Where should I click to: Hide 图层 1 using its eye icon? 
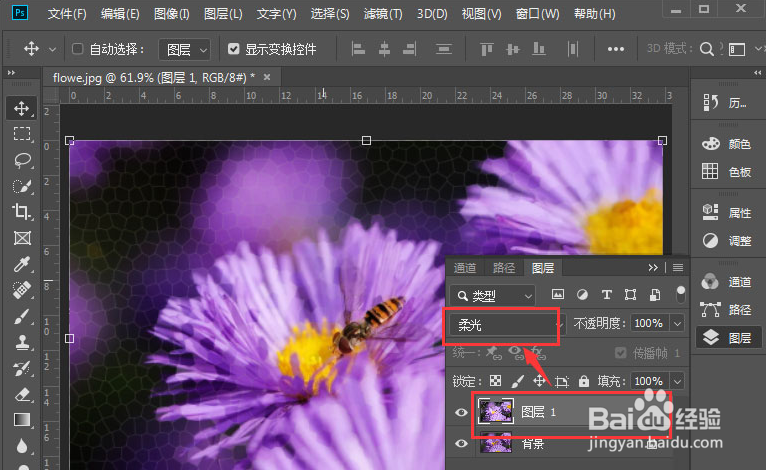pos(461,412)
